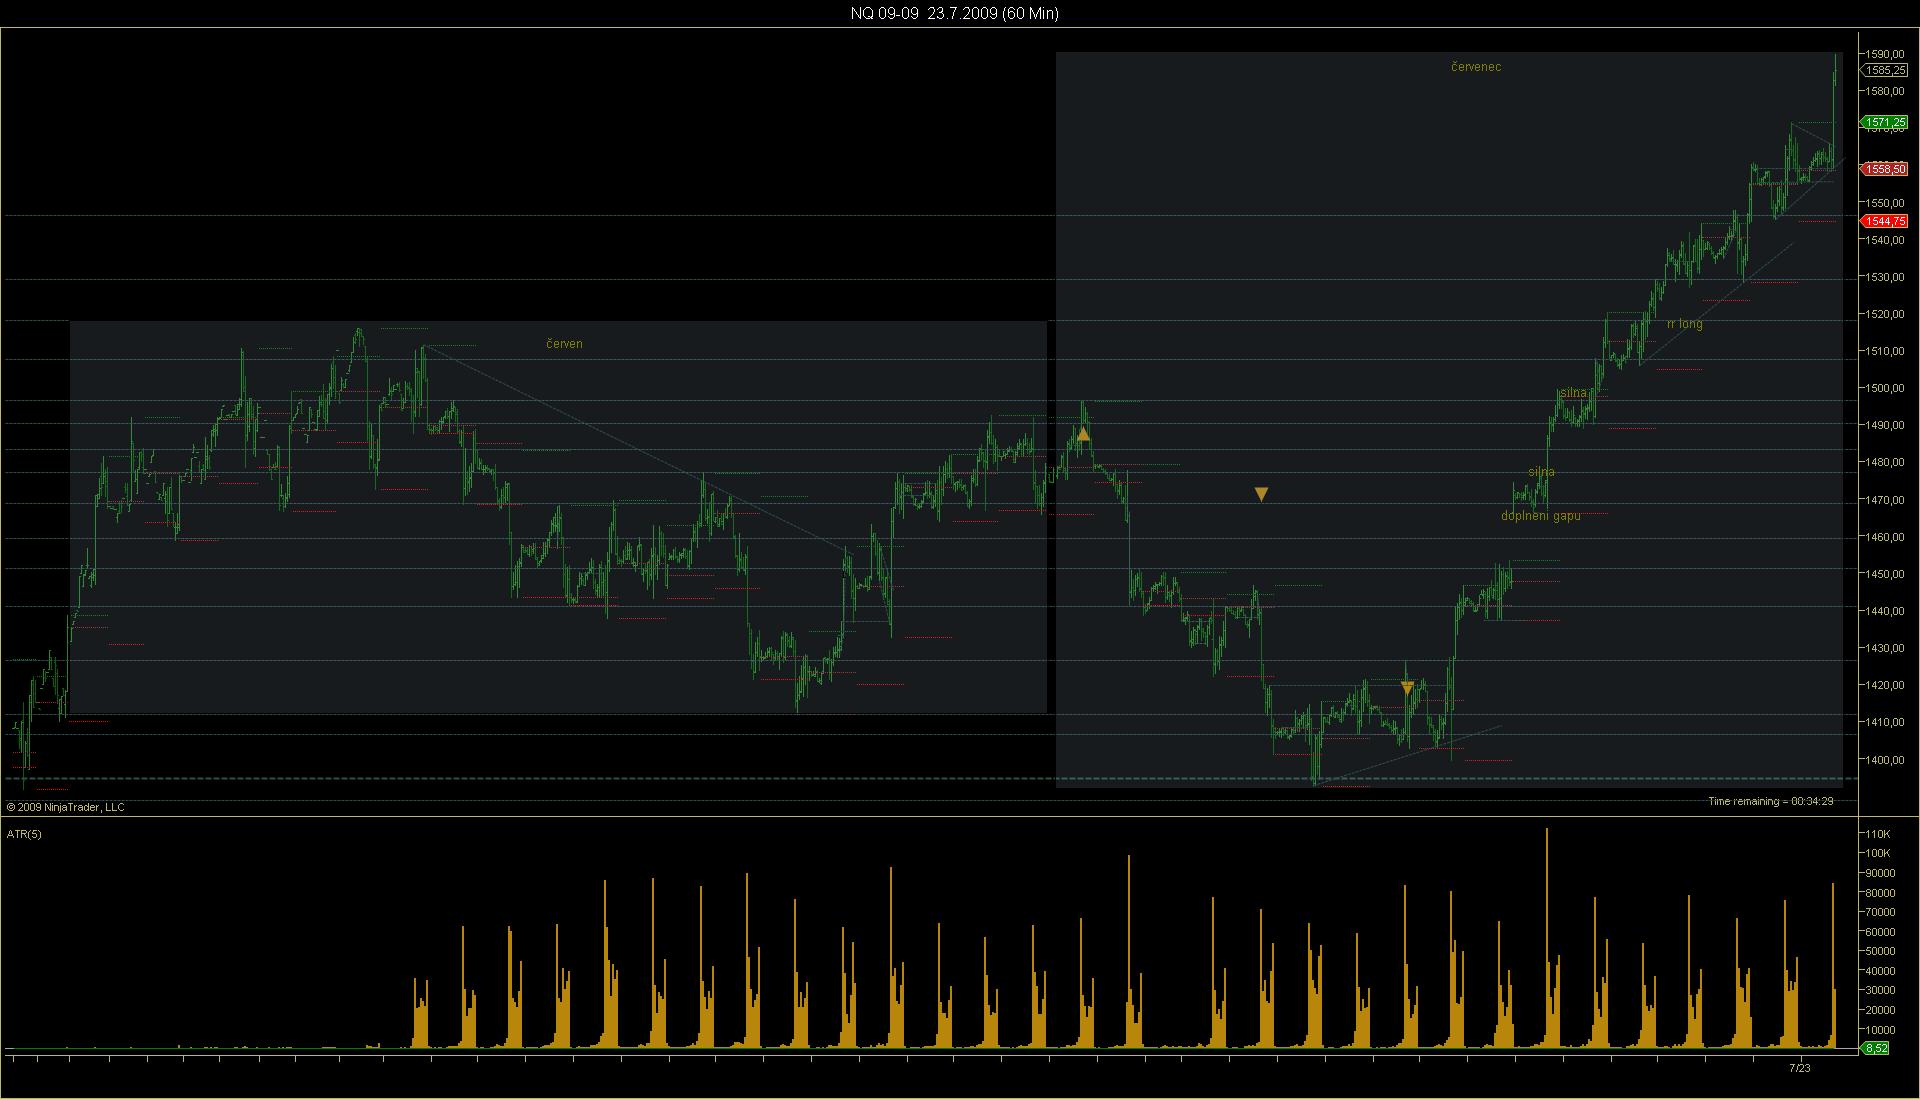
Task: Click the 110K label on ATR axis
Action: (x=1877, y=834)
